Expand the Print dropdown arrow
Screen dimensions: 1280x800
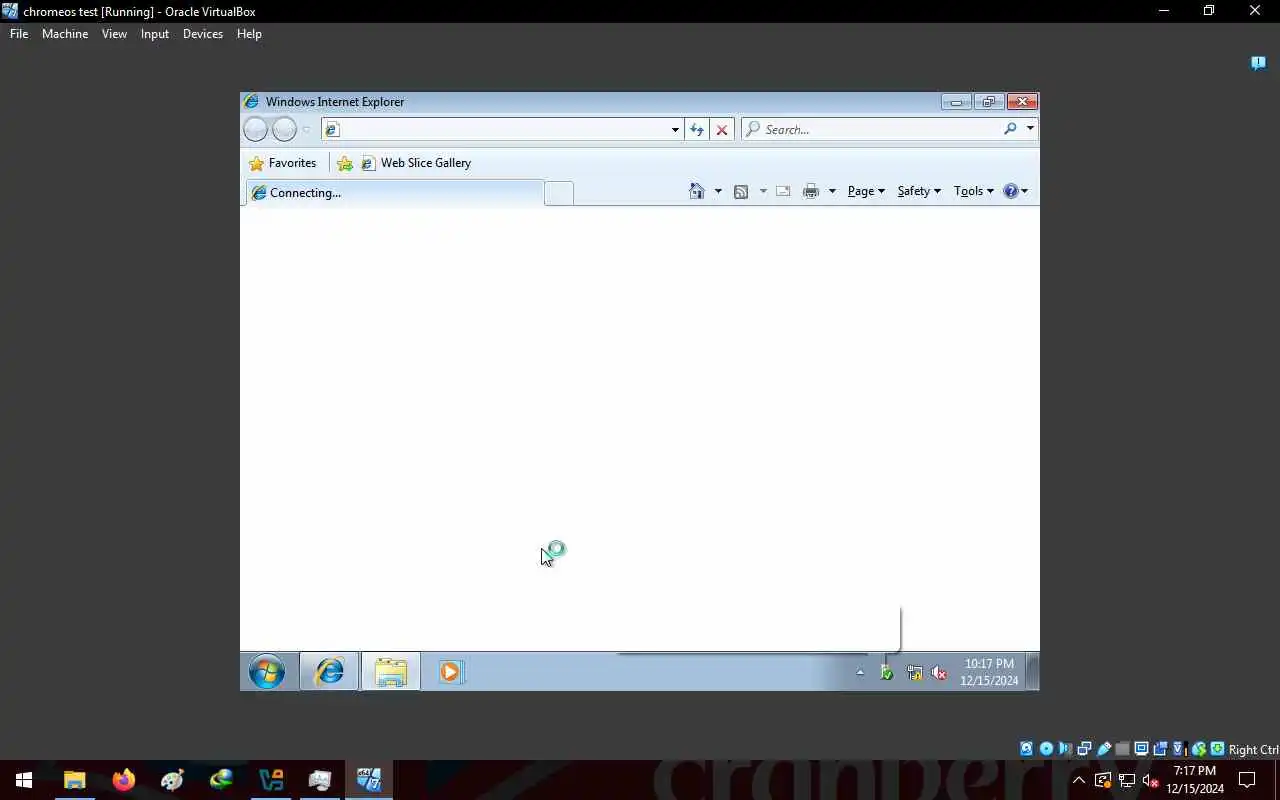click(x=832, y=191)
